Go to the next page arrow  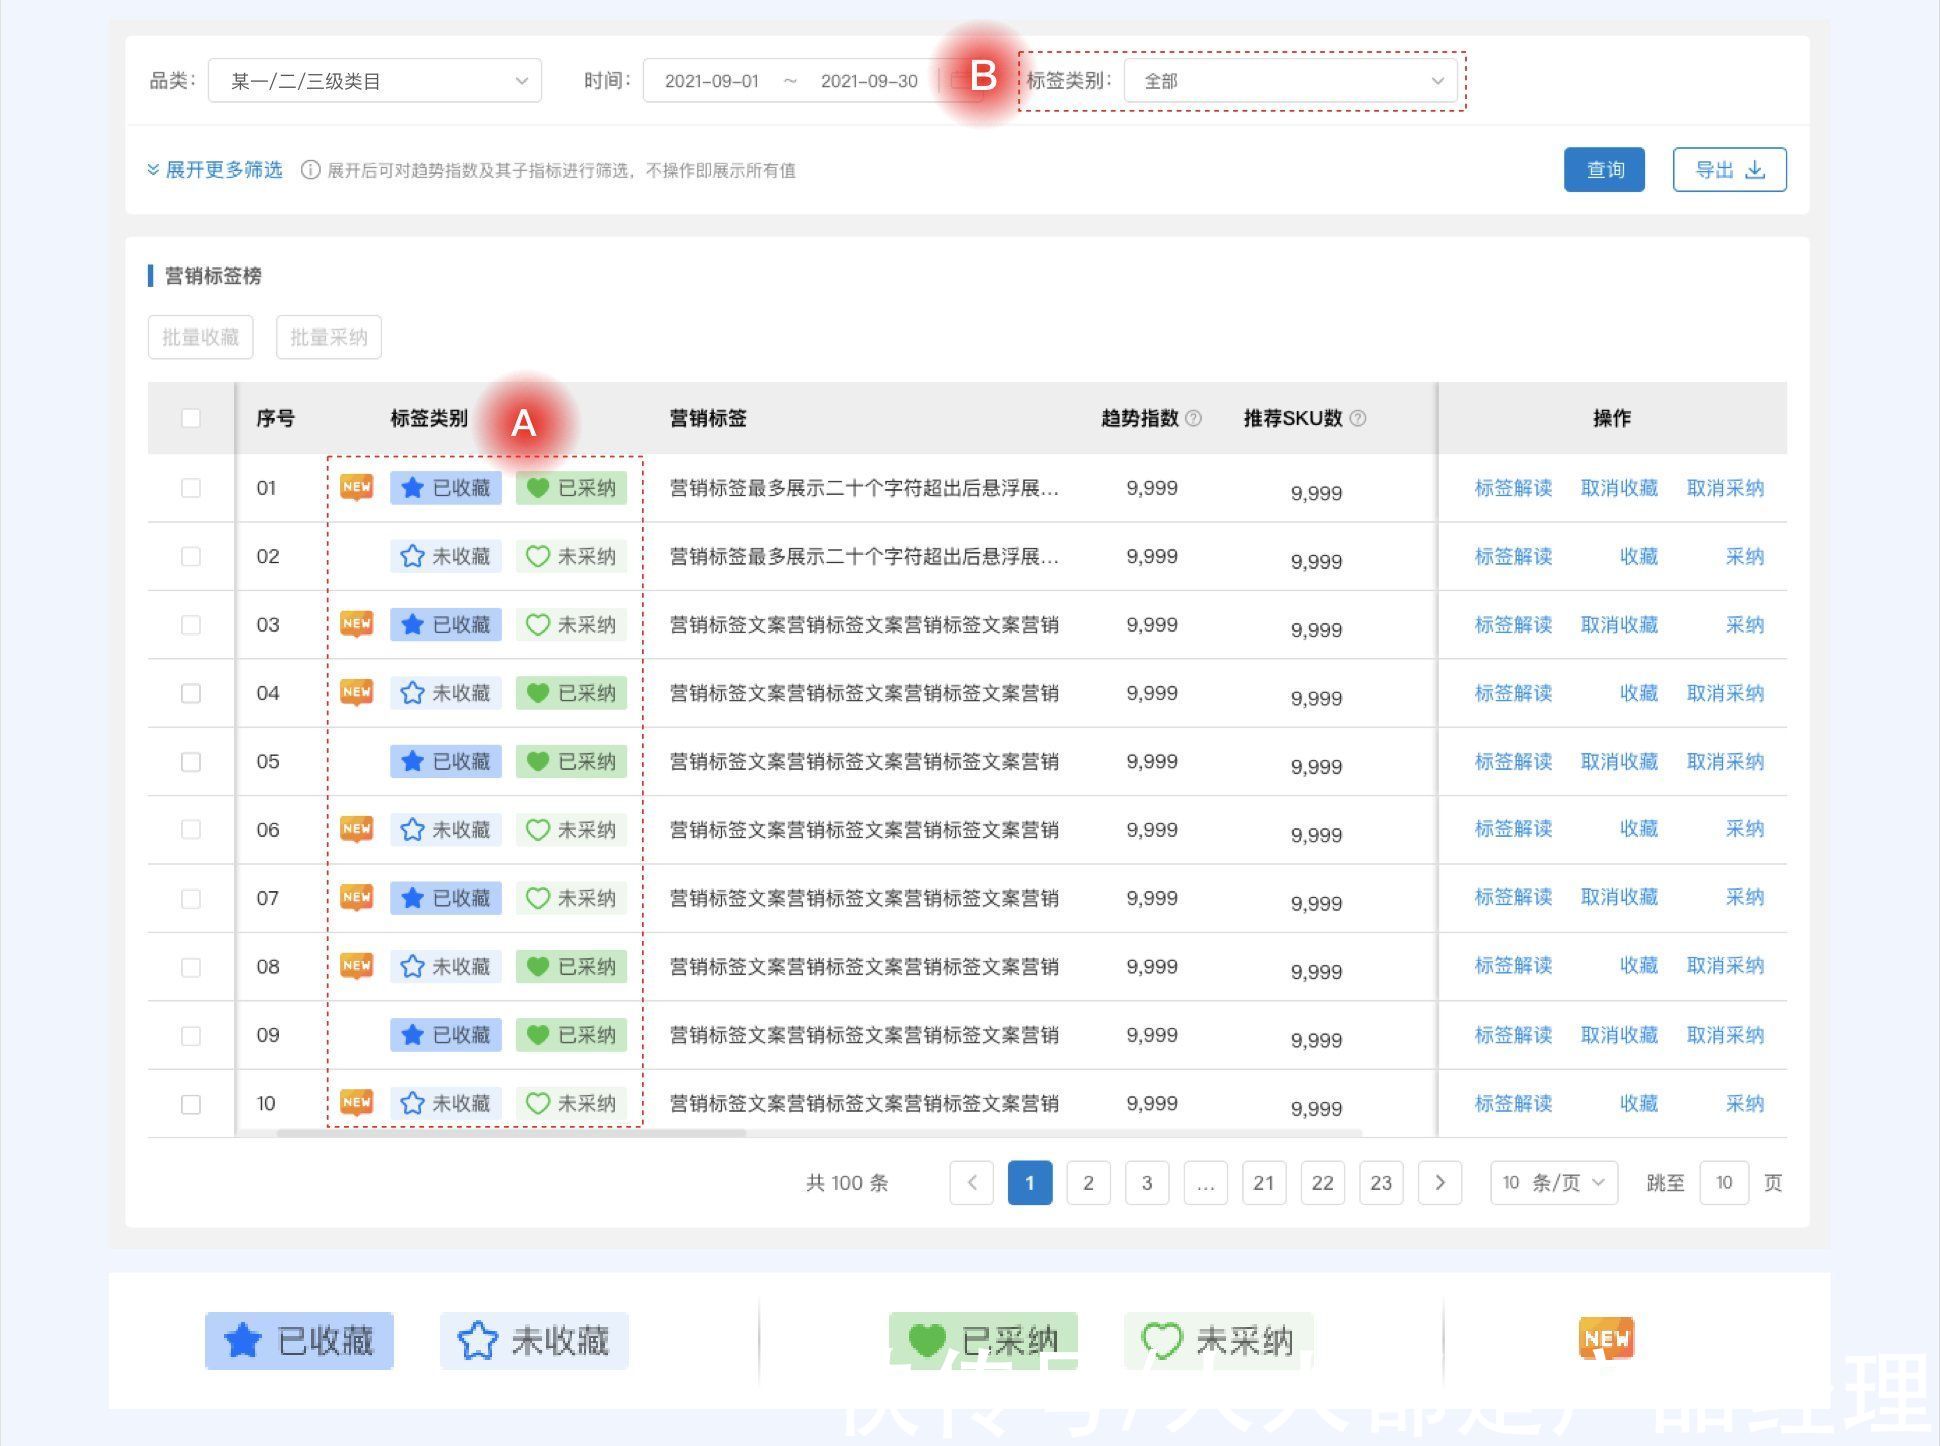pyautogui.click(x=1440, y=1183)
